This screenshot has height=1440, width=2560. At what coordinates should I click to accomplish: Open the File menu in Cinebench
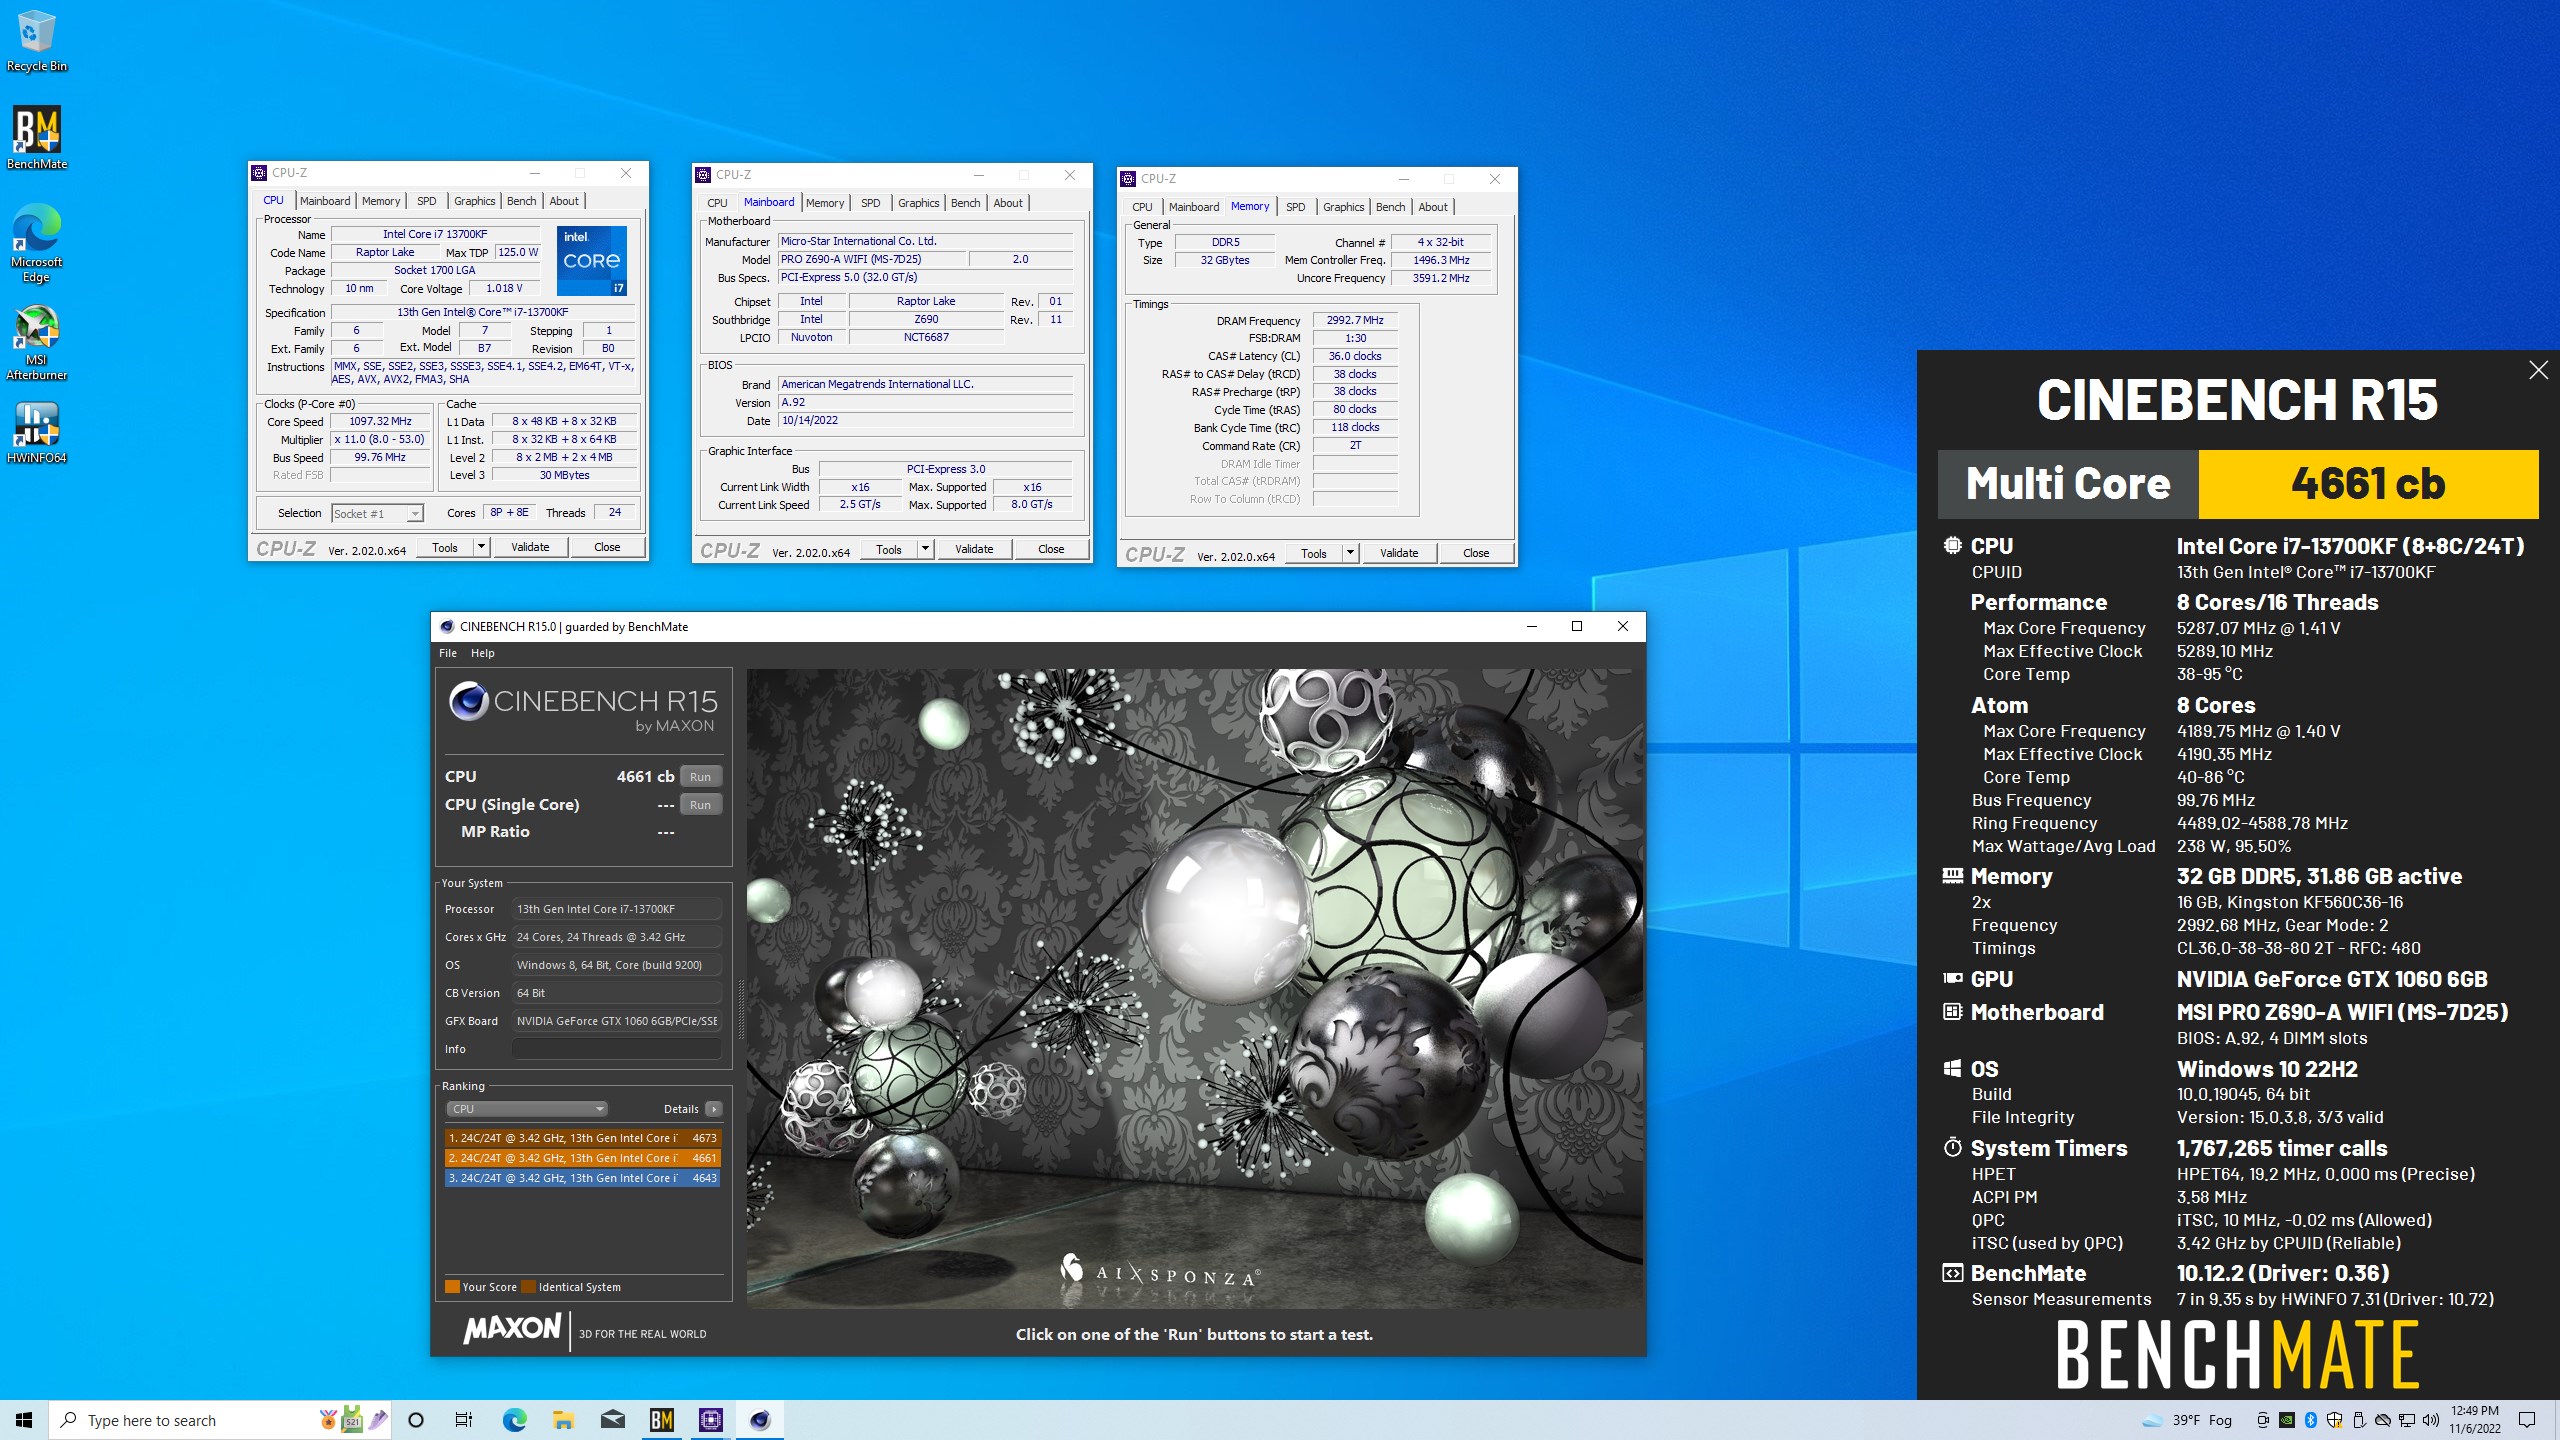click(x=448, y=653)
